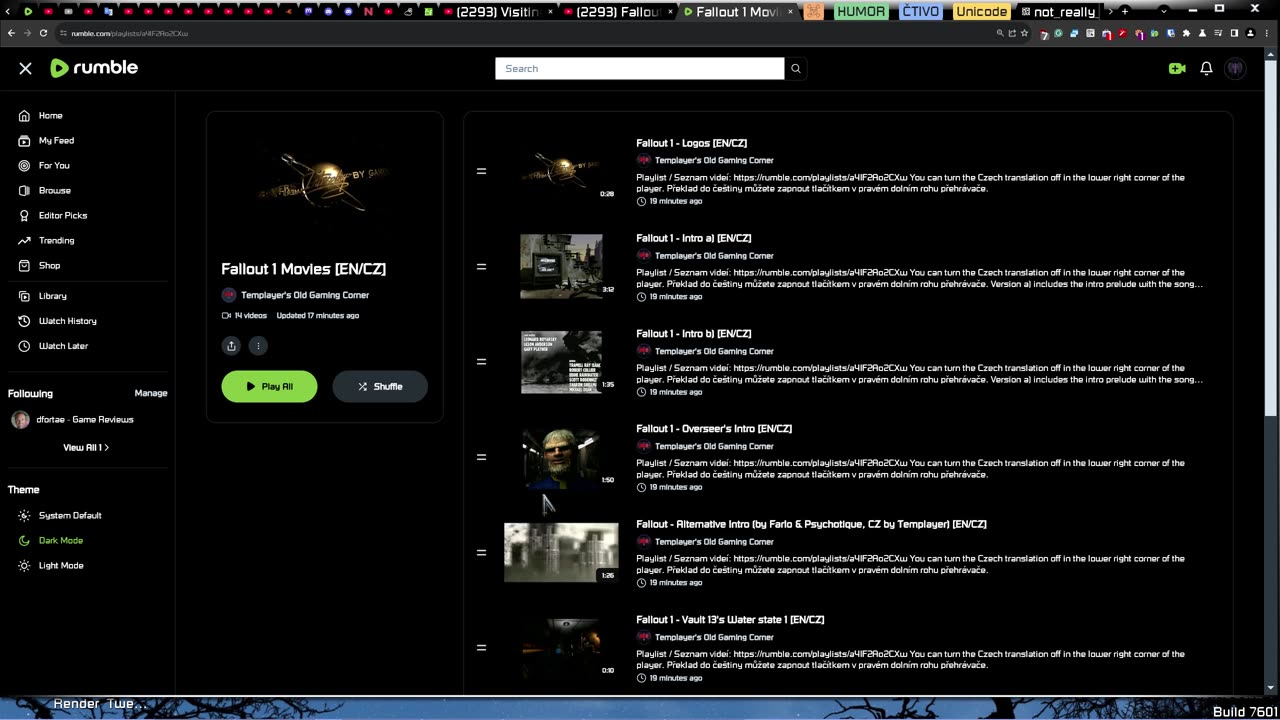Open the three-dot playlist options menu

click(258, 346)
